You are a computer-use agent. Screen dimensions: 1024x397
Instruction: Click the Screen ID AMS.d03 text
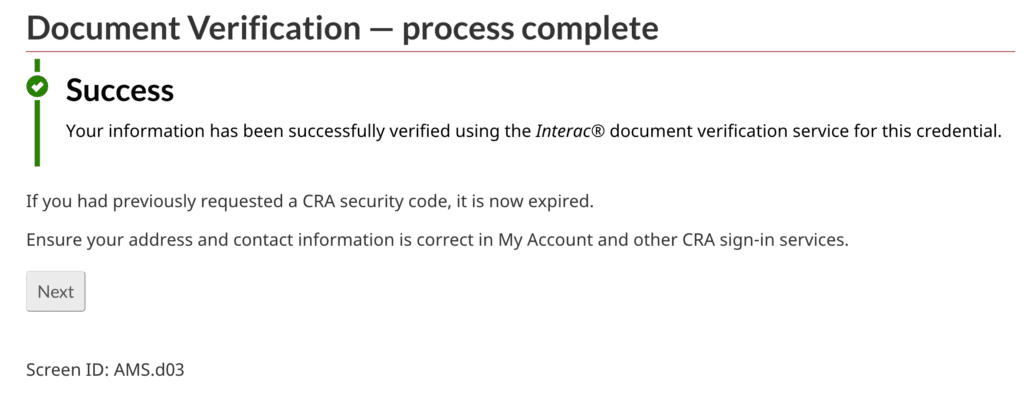coord(105,370)
